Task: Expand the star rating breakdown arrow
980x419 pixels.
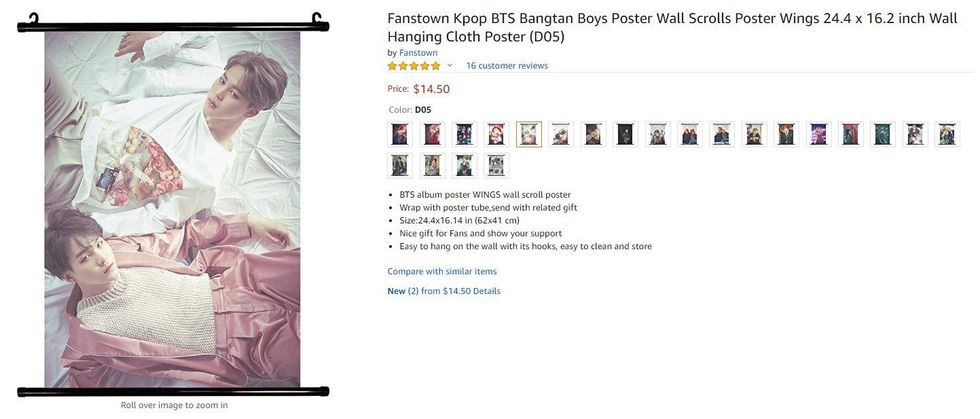Action: click(x=450, y=66)
